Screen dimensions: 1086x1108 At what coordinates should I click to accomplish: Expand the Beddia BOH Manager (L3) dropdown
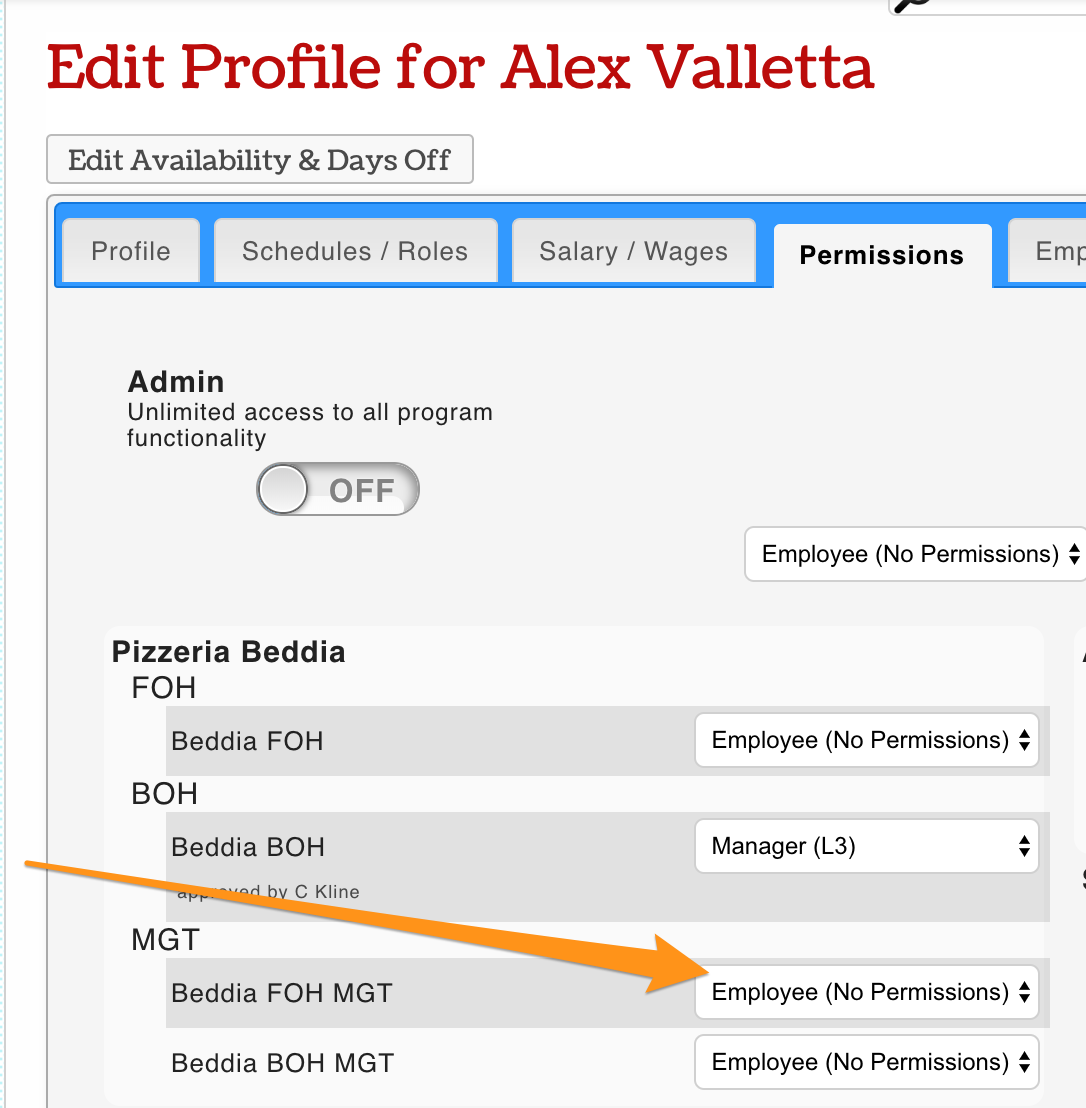click(x=868, y=847)
